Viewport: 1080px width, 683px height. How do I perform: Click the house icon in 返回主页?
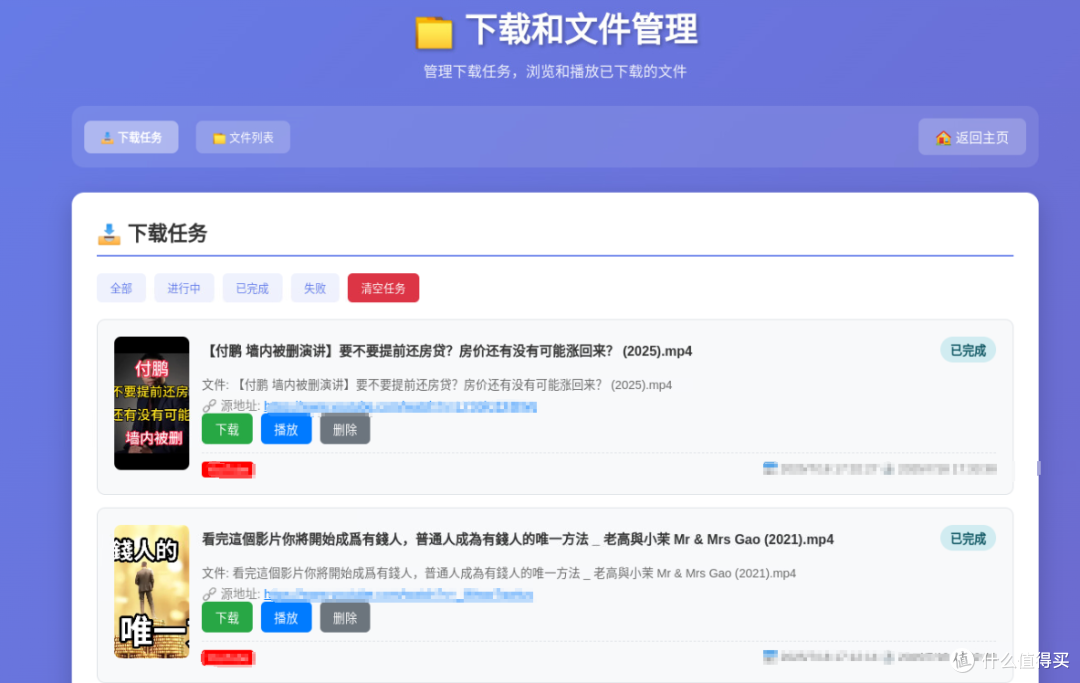[943, 138]
